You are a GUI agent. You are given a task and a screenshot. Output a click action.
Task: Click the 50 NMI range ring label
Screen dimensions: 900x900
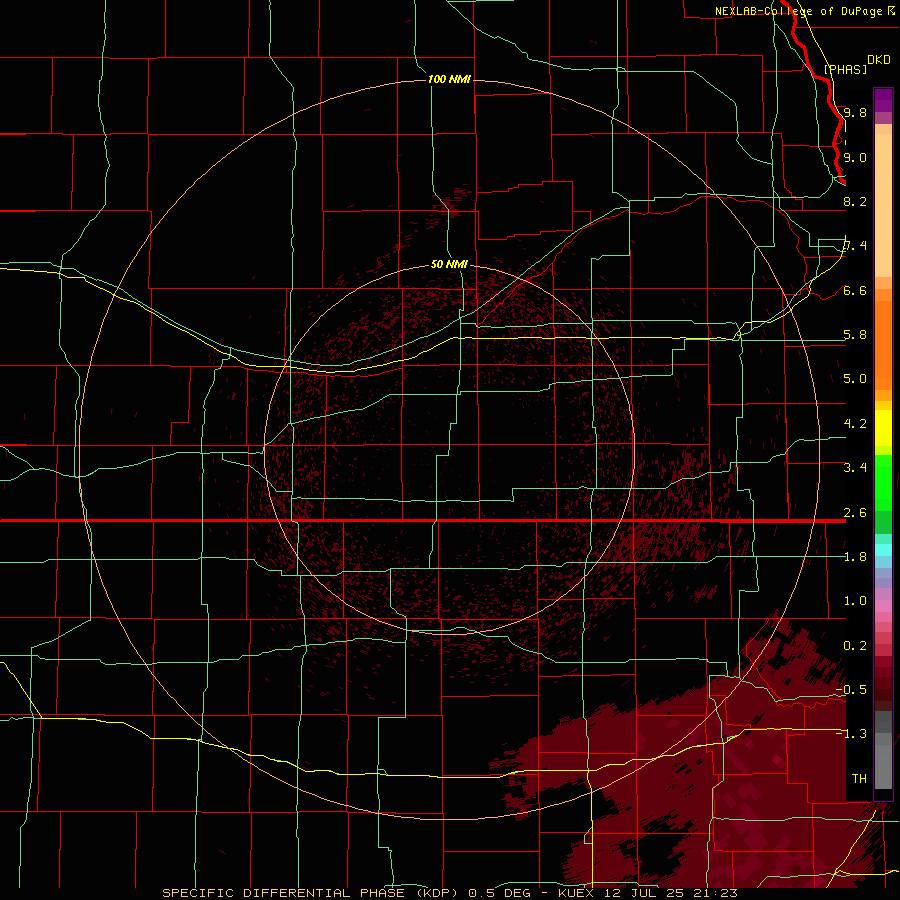[x=449, y=264]
